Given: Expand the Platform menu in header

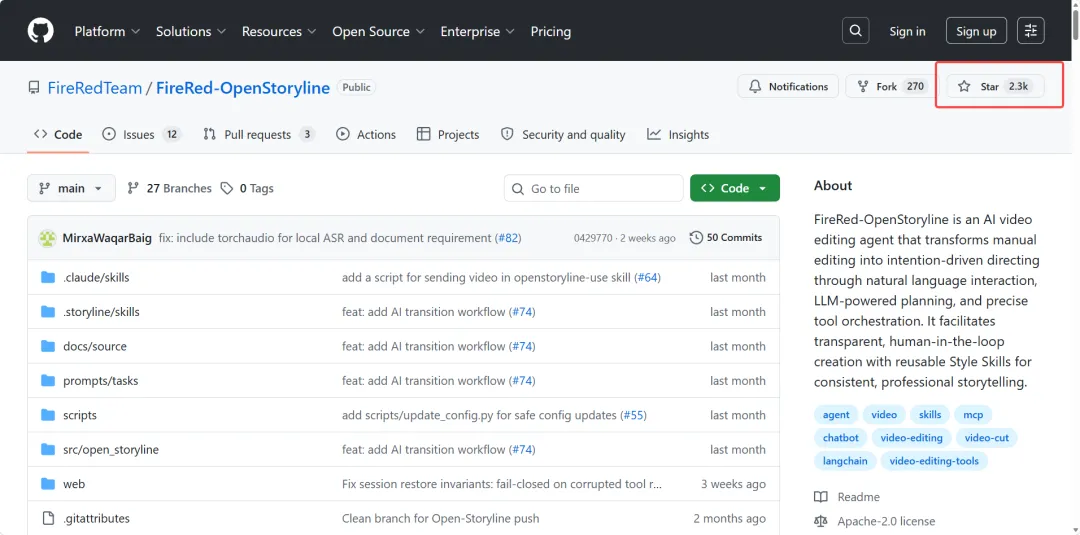Looking at the screenshot, I should pyautogui.click(x=107, y=31).
